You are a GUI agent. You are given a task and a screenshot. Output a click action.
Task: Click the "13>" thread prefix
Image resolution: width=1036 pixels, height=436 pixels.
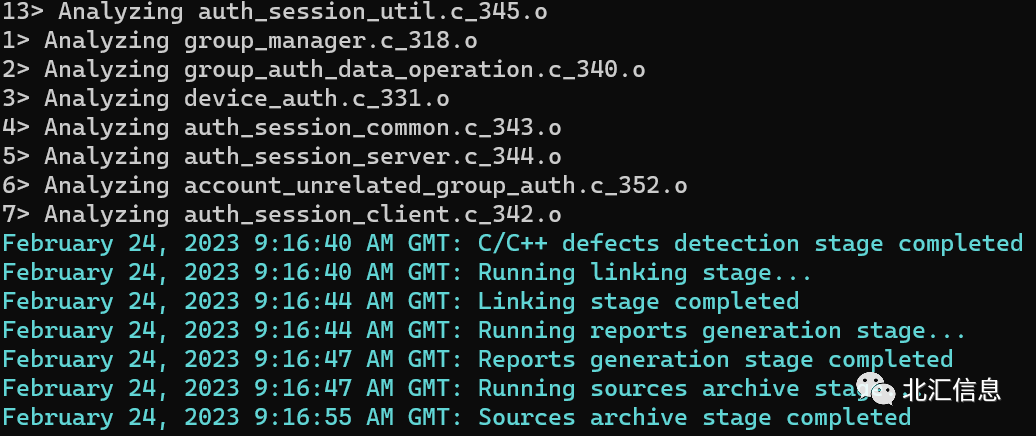coord(22,13)
